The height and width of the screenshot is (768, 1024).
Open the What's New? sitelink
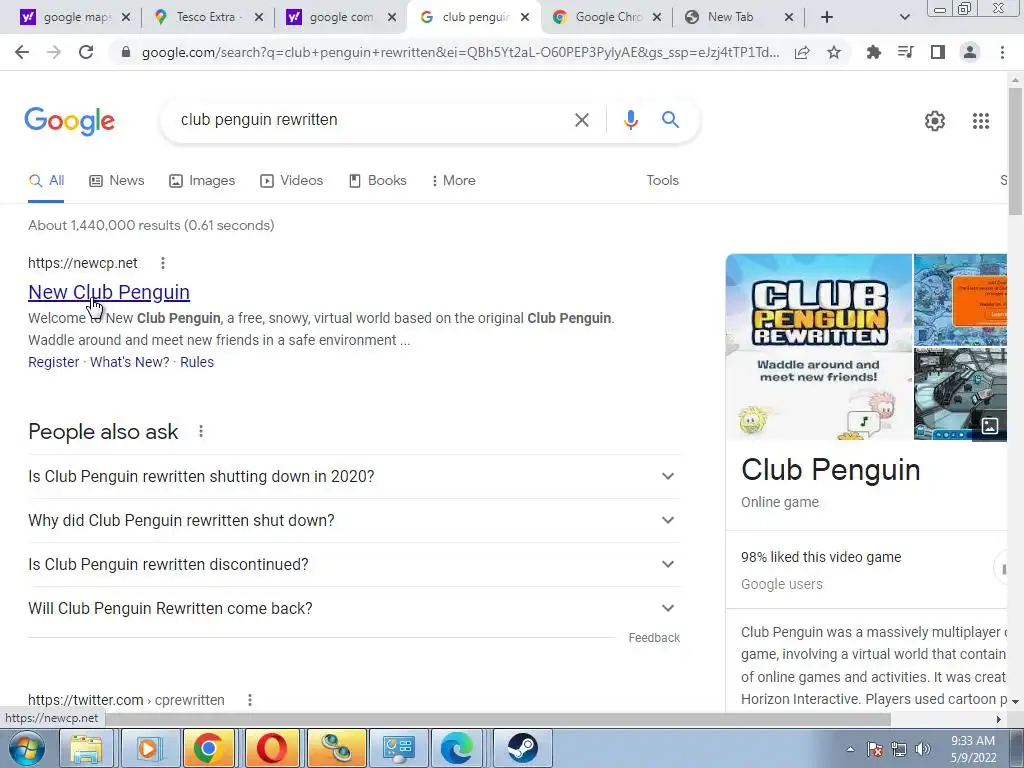[x=129, y=362]
